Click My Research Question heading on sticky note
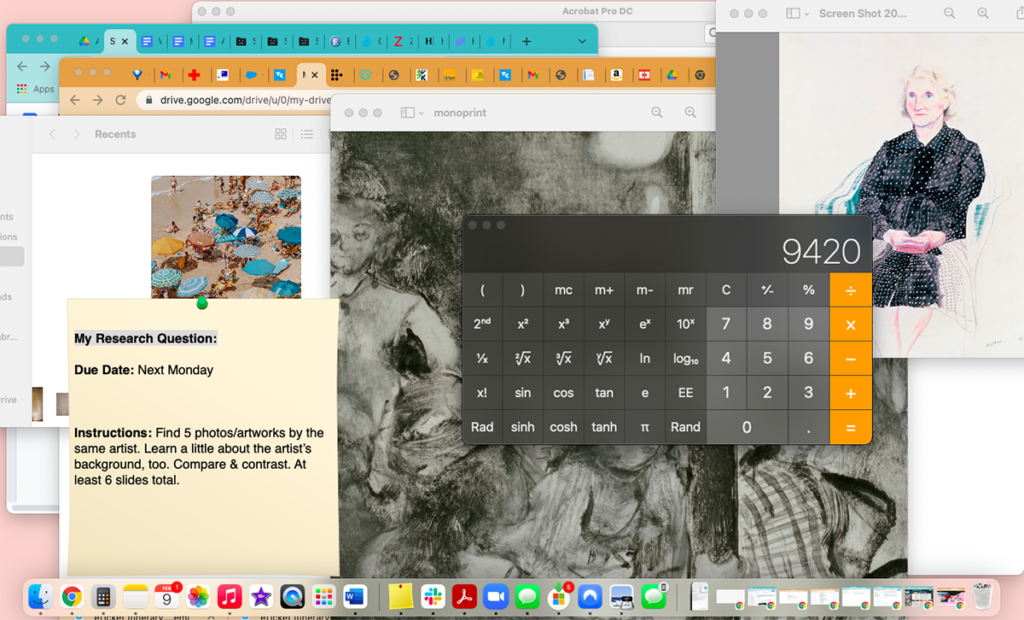This screenshot has height=620, width=1024. 145,338
